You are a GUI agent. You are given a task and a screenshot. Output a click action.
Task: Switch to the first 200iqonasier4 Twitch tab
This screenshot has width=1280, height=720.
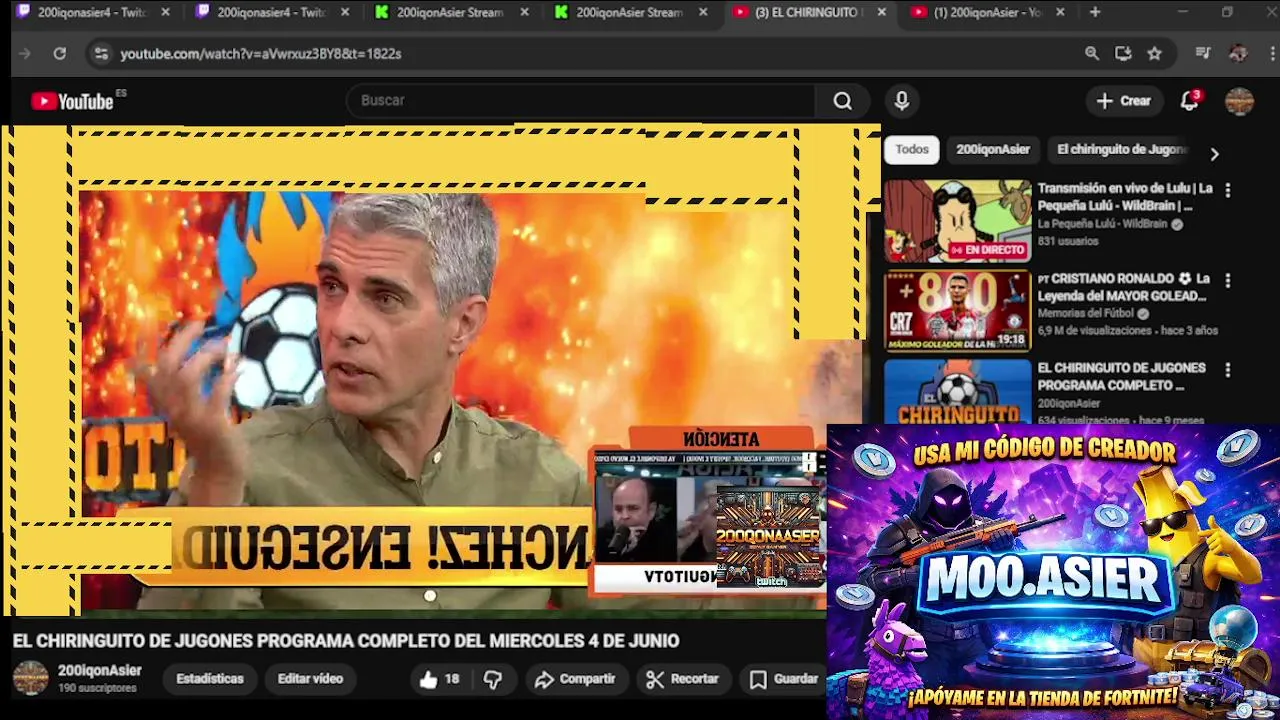pyautogui.click(x=90, y=12)
